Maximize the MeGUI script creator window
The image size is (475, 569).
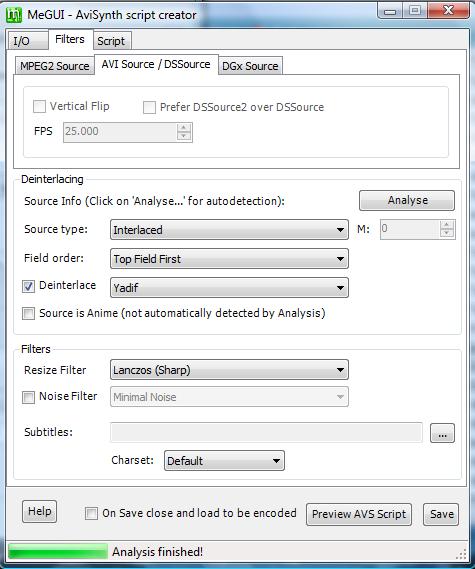(x=415, y=11)
